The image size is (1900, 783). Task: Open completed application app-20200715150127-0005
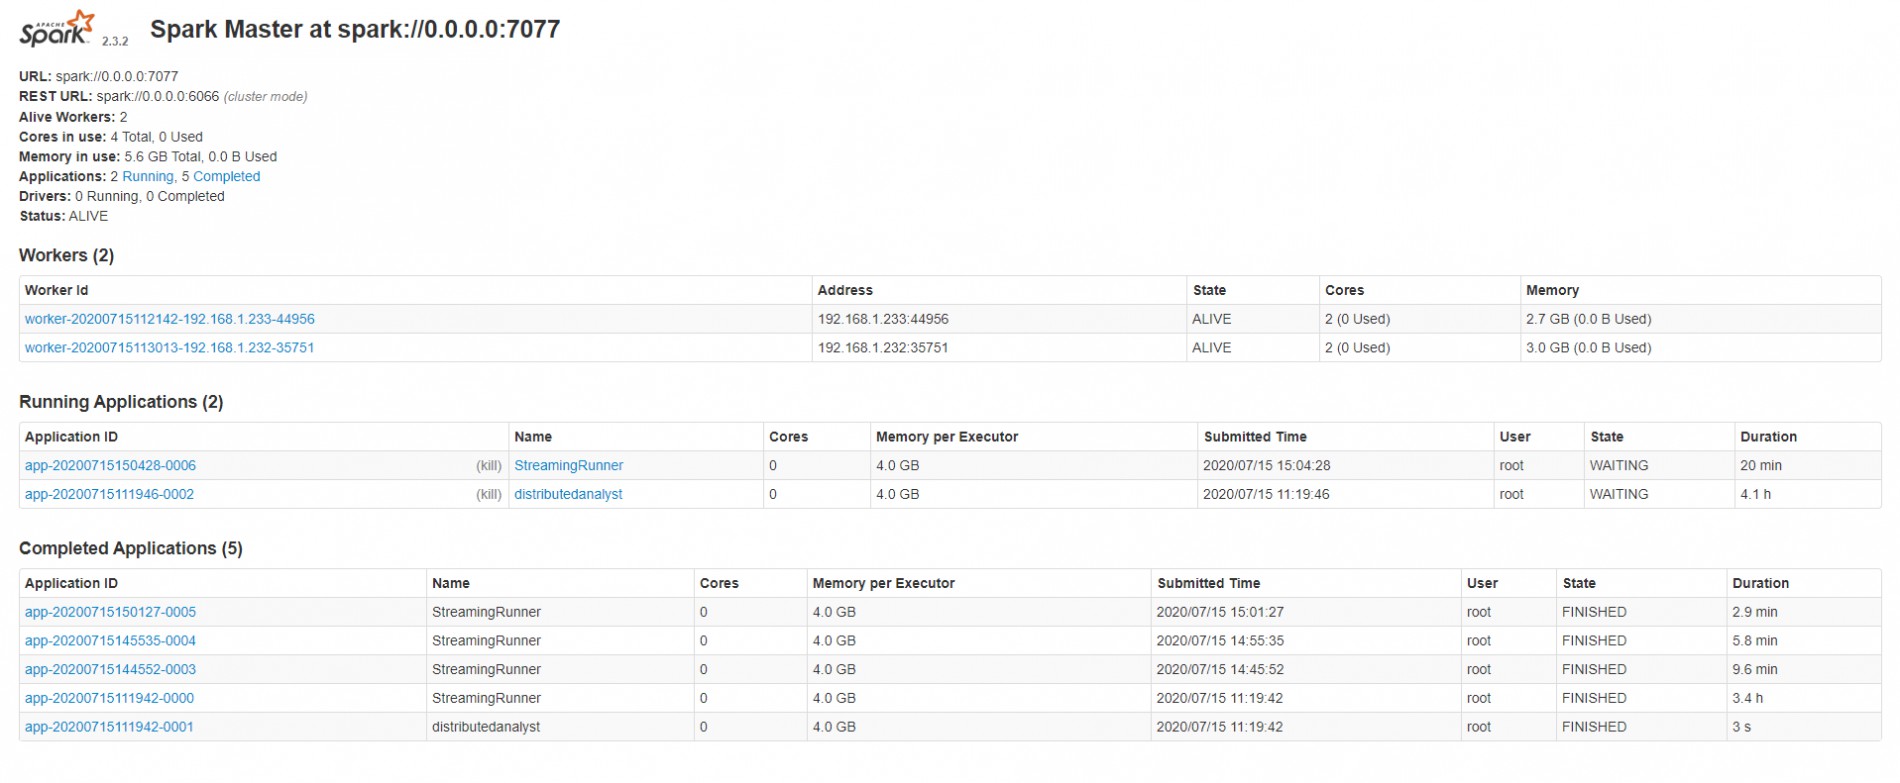pyautogui.click(x=110, y=612)
